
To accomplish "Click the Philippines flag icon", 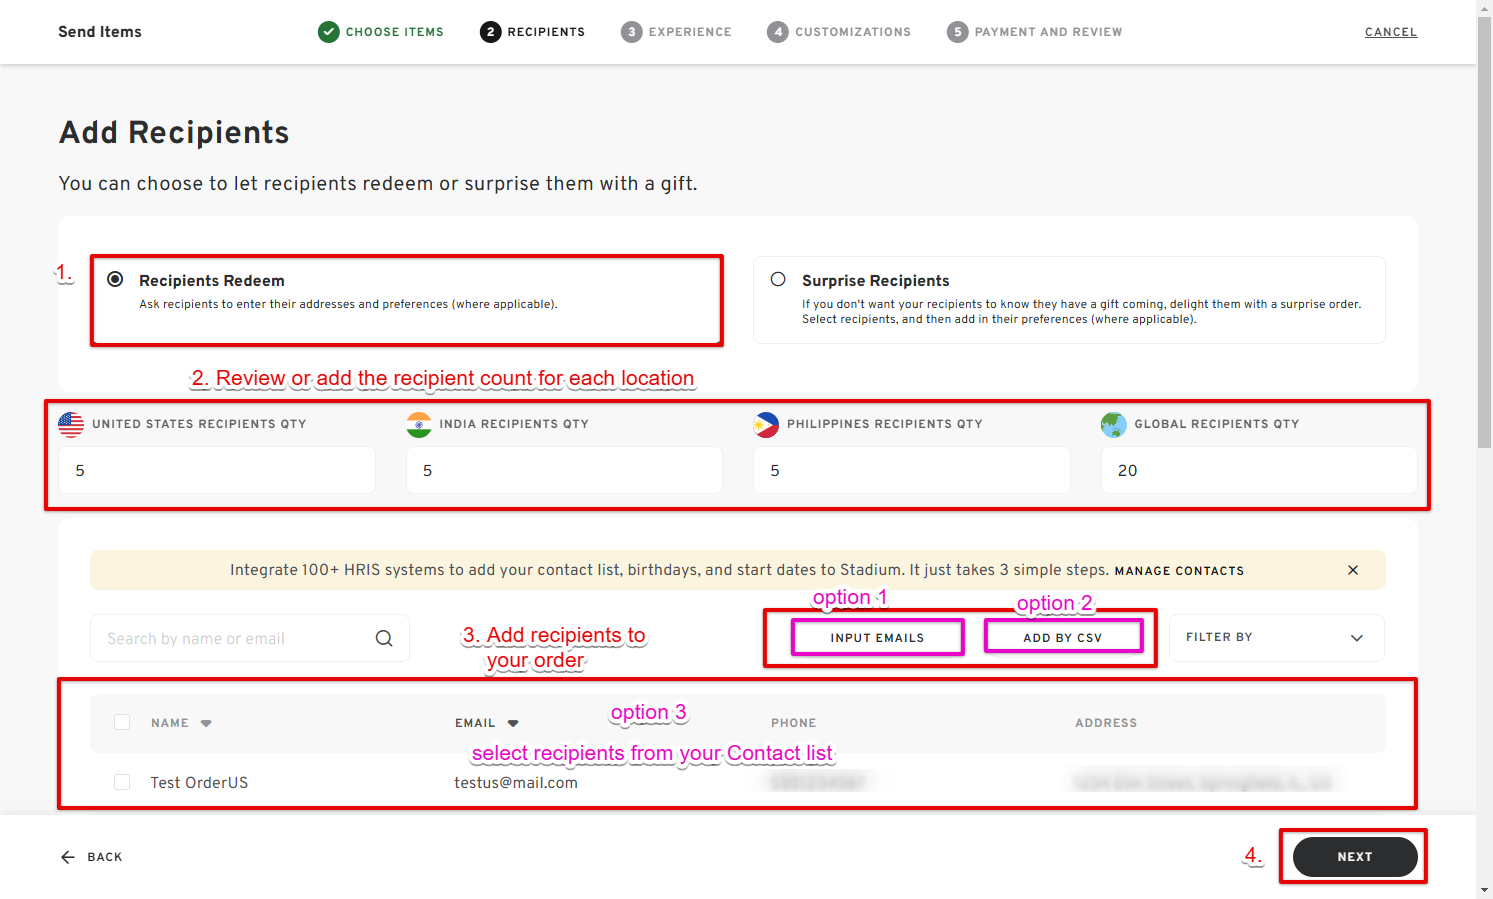I will pyautogui.click(x=766, y=424).
